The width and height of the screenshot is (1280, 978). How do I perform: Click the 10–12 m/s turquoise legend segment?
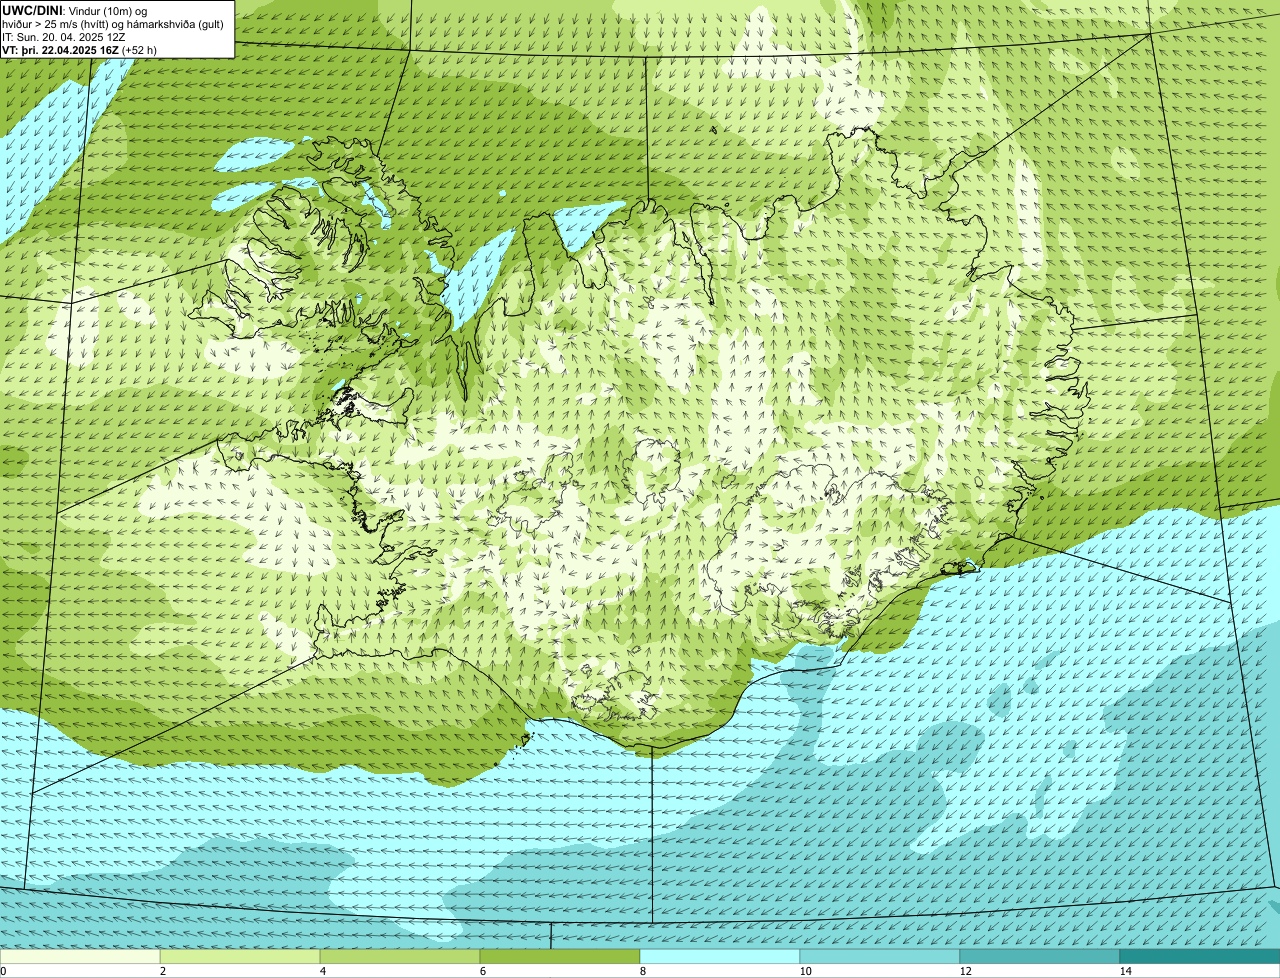coord(880,957)
